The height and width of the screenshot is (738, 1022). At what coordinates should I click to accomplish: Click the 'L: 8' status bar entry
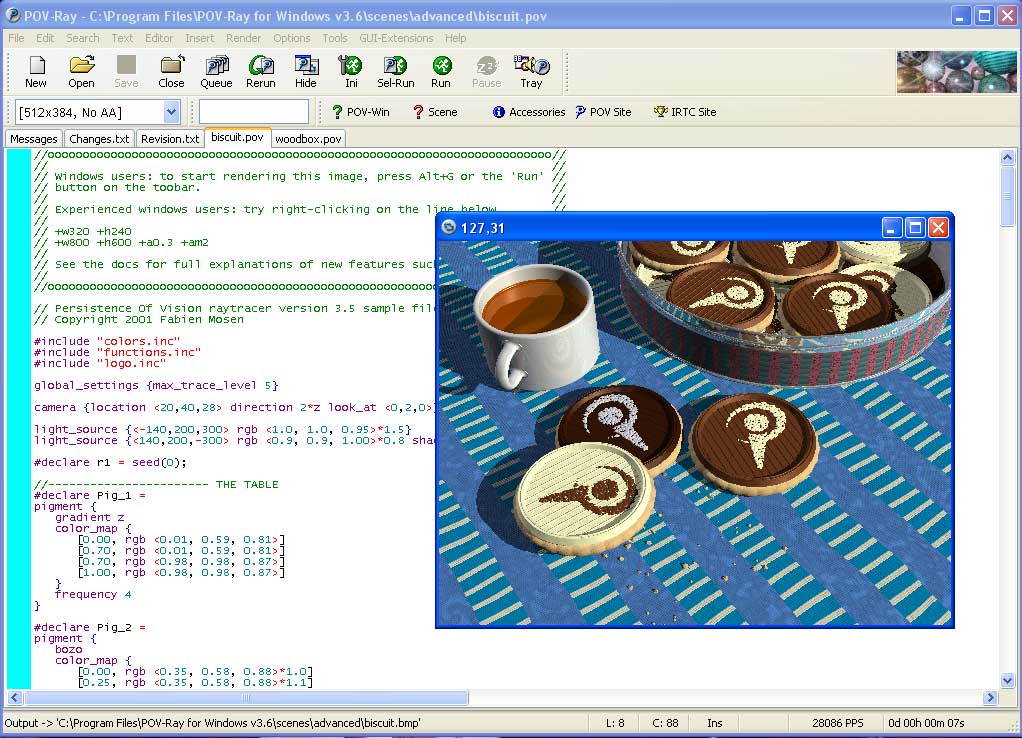pyautogui.click(x=615, y=722)
